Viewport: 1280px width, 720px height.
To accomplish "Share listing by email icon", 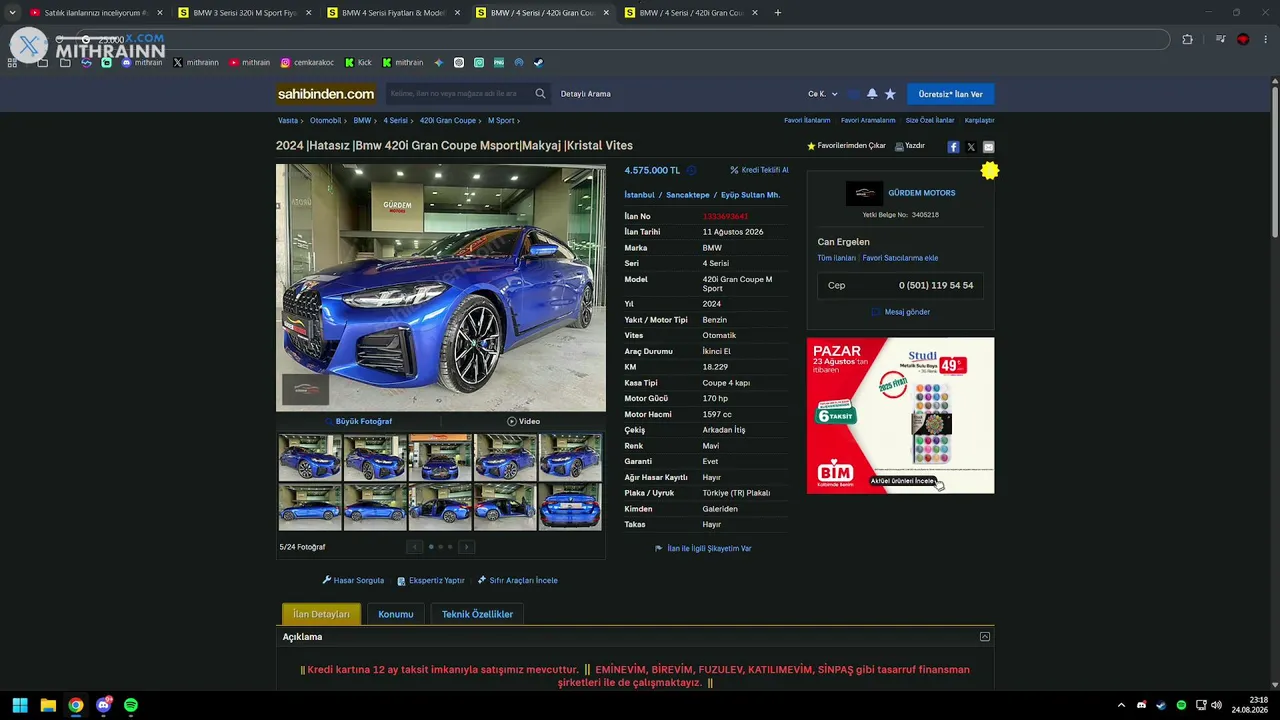I will (x=989, y=147).
